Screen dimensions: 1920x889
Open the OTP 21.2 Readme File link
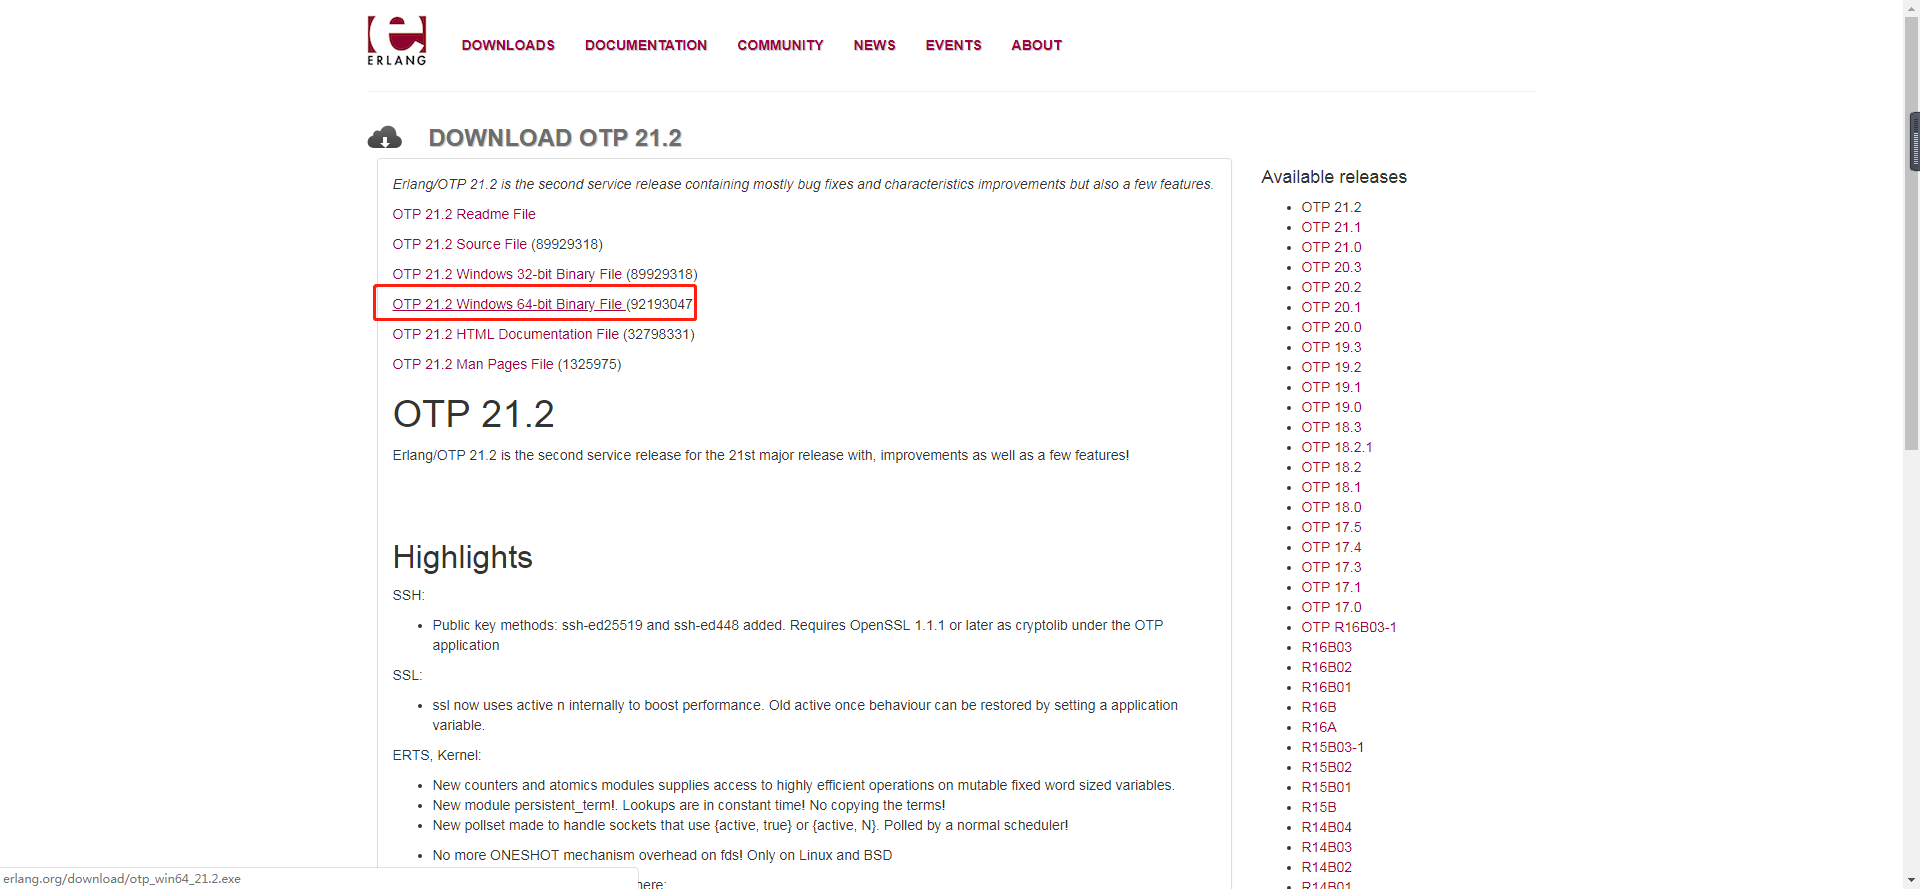coord(464,214)
